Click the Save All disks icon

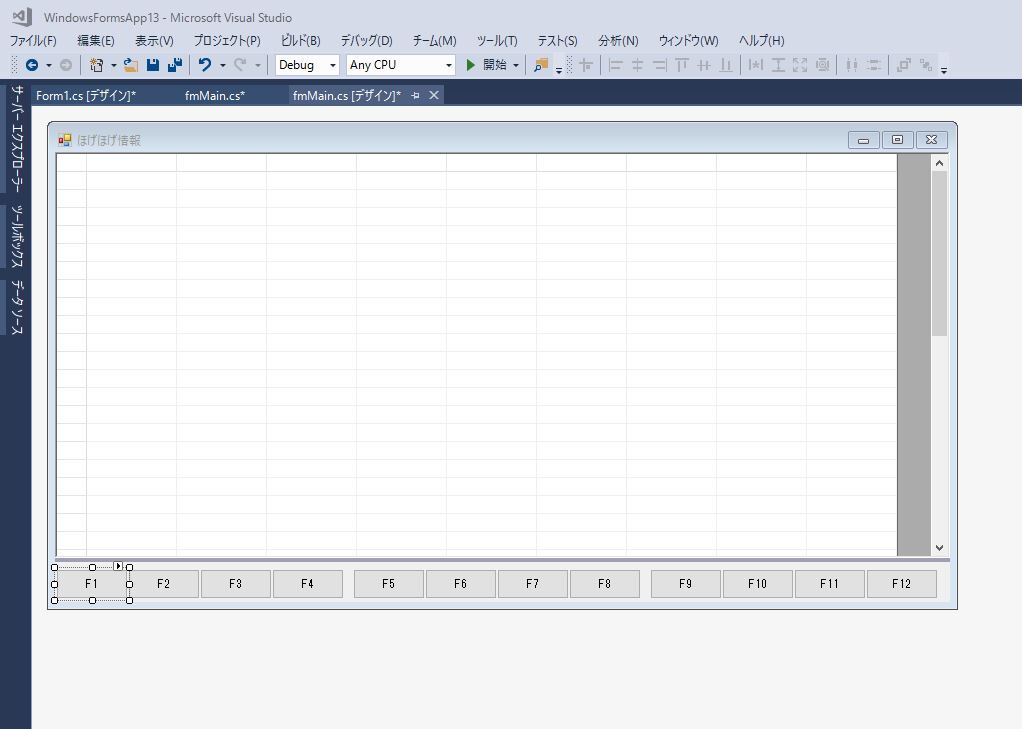pyautogui.click(x=175, y=65)
